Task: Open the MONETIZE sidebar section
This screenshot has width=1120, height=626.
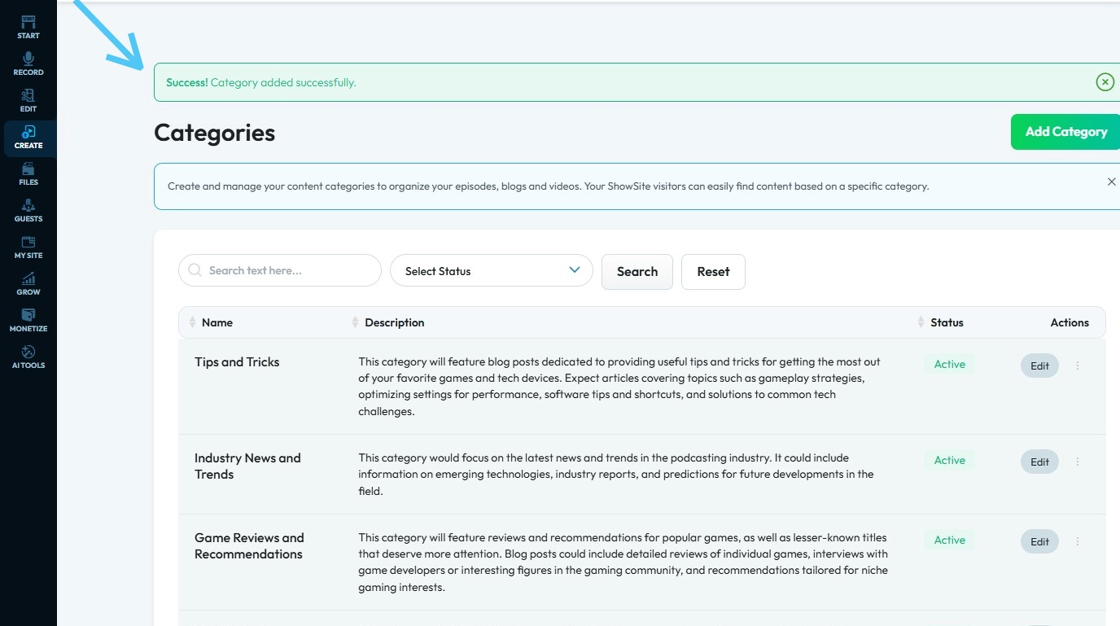Action: 28,320
